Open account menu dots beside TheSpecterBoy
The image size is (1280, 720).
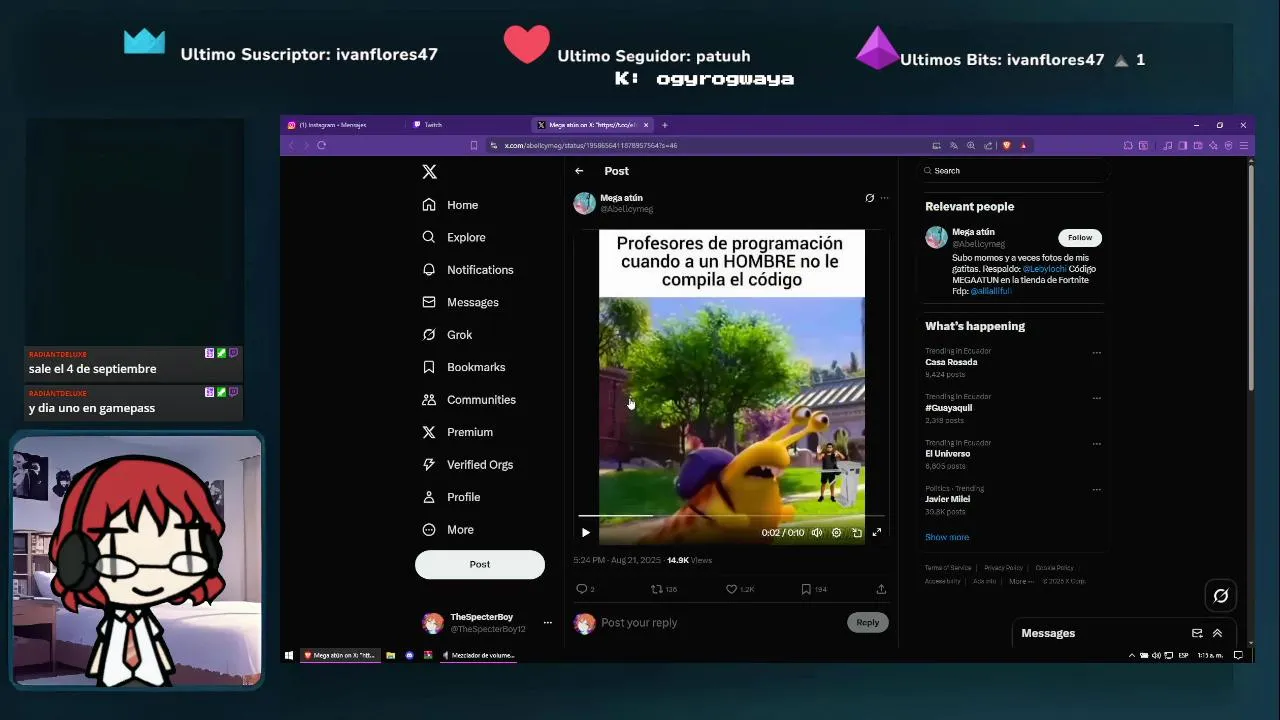coord(547,623)
